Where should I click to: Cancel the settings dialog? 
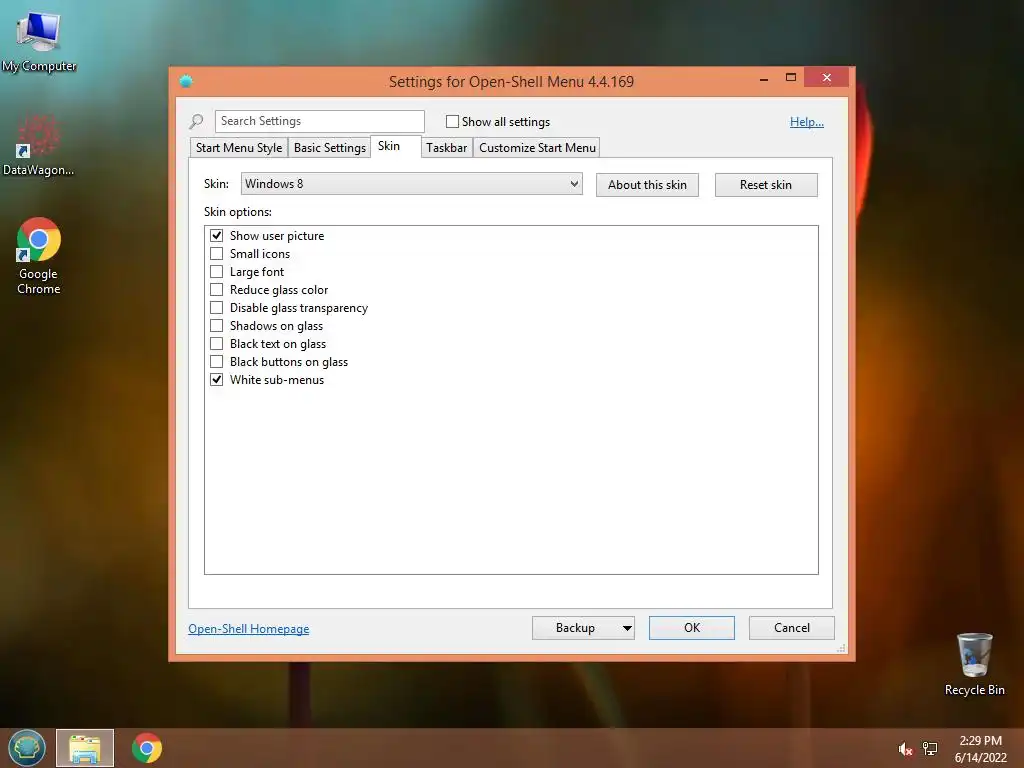(792, 628)
